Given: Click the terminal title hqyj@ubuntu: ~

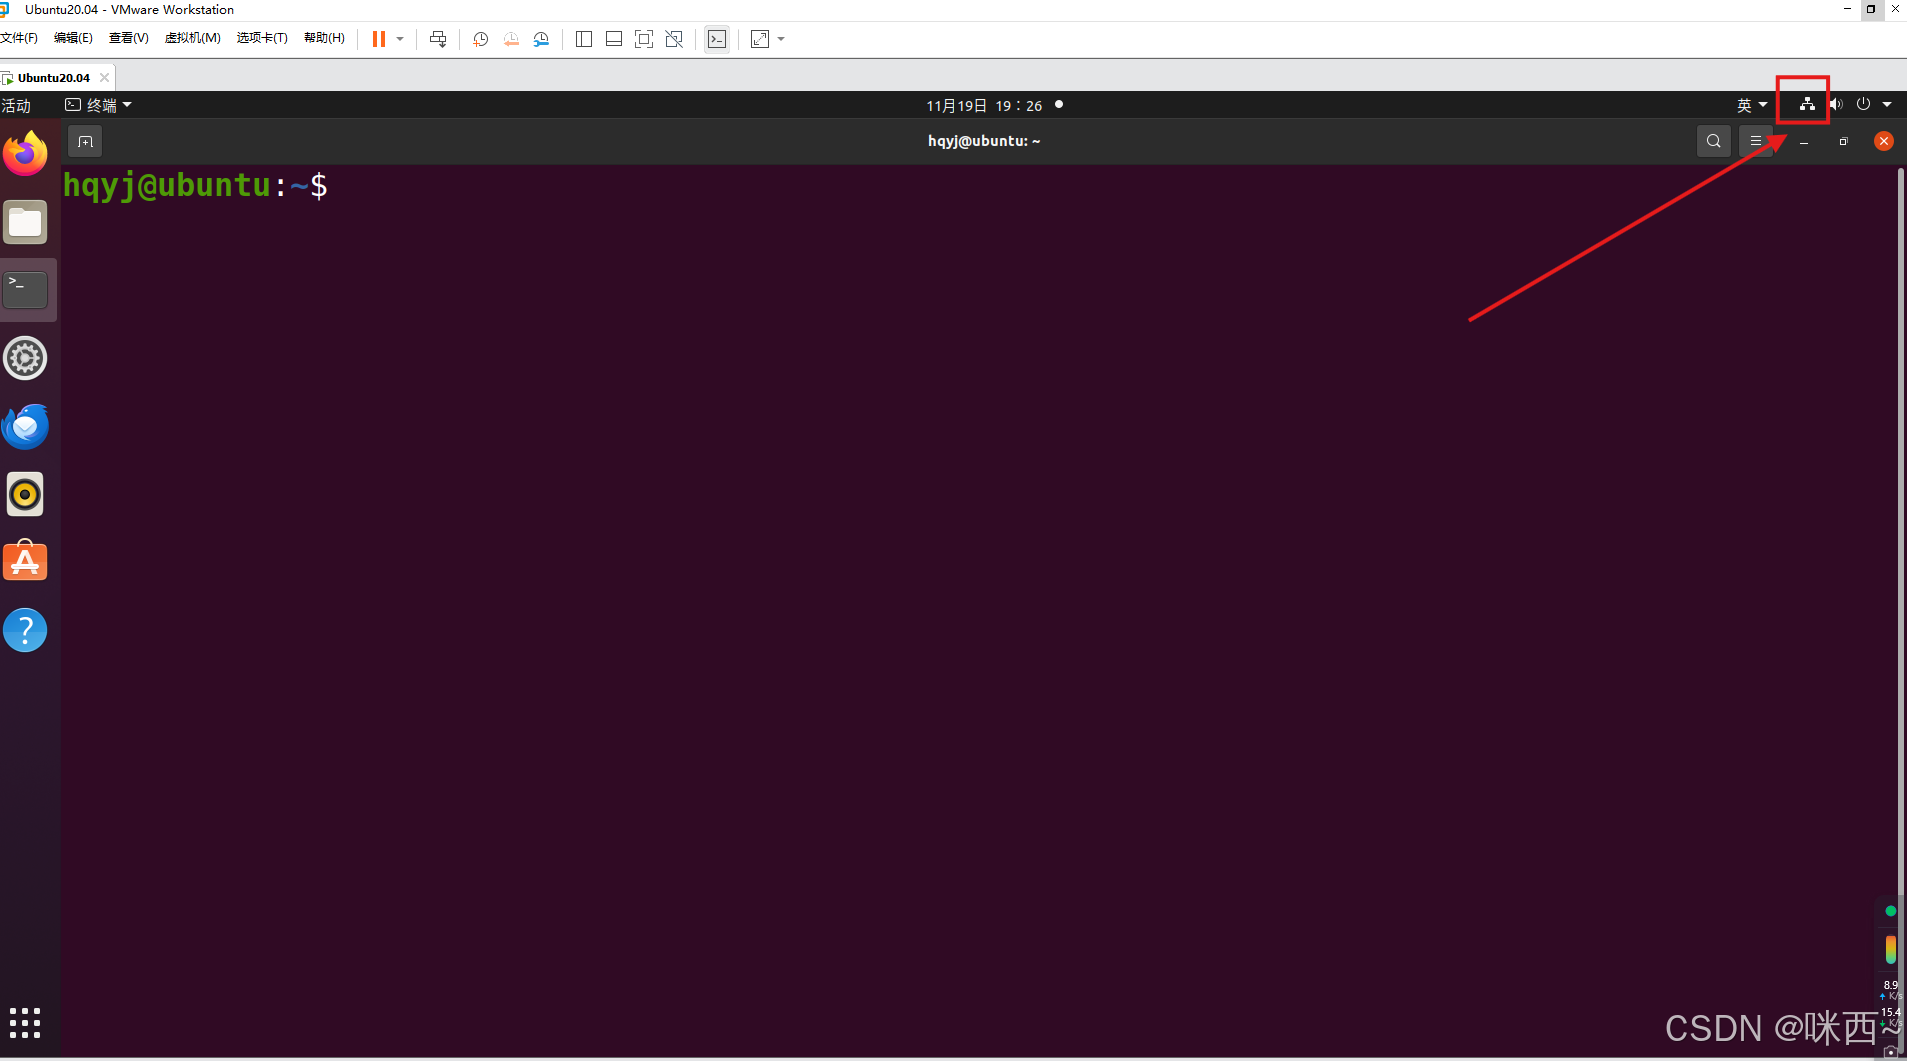Looking at the screenshot, I should (984, 141).
